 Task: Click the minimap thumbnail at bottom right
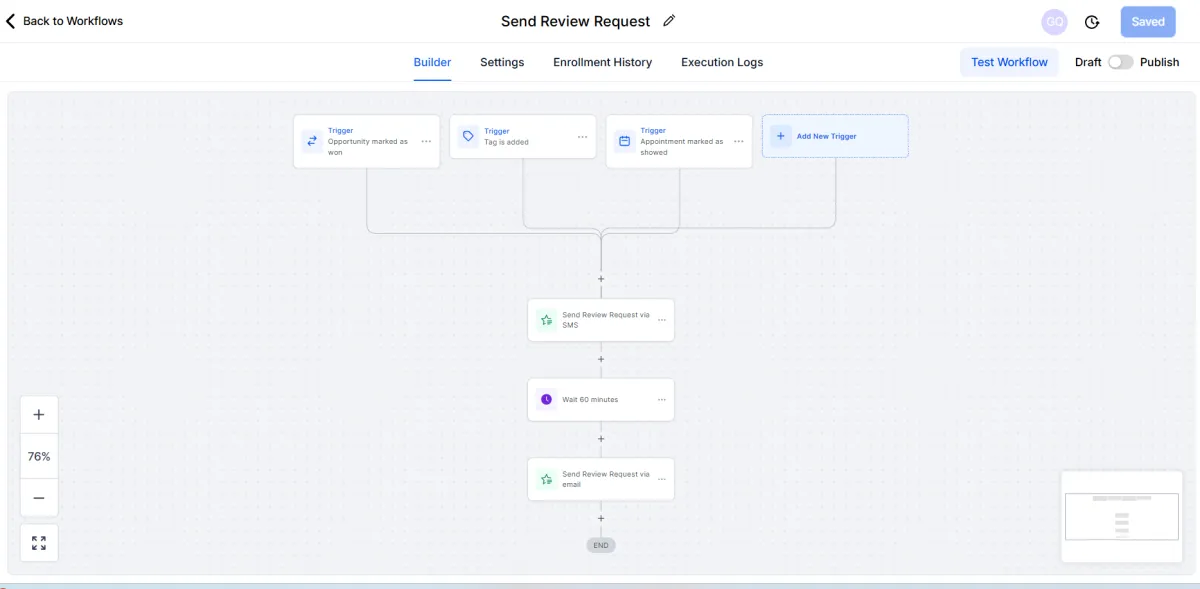[x=1121, y=515]
